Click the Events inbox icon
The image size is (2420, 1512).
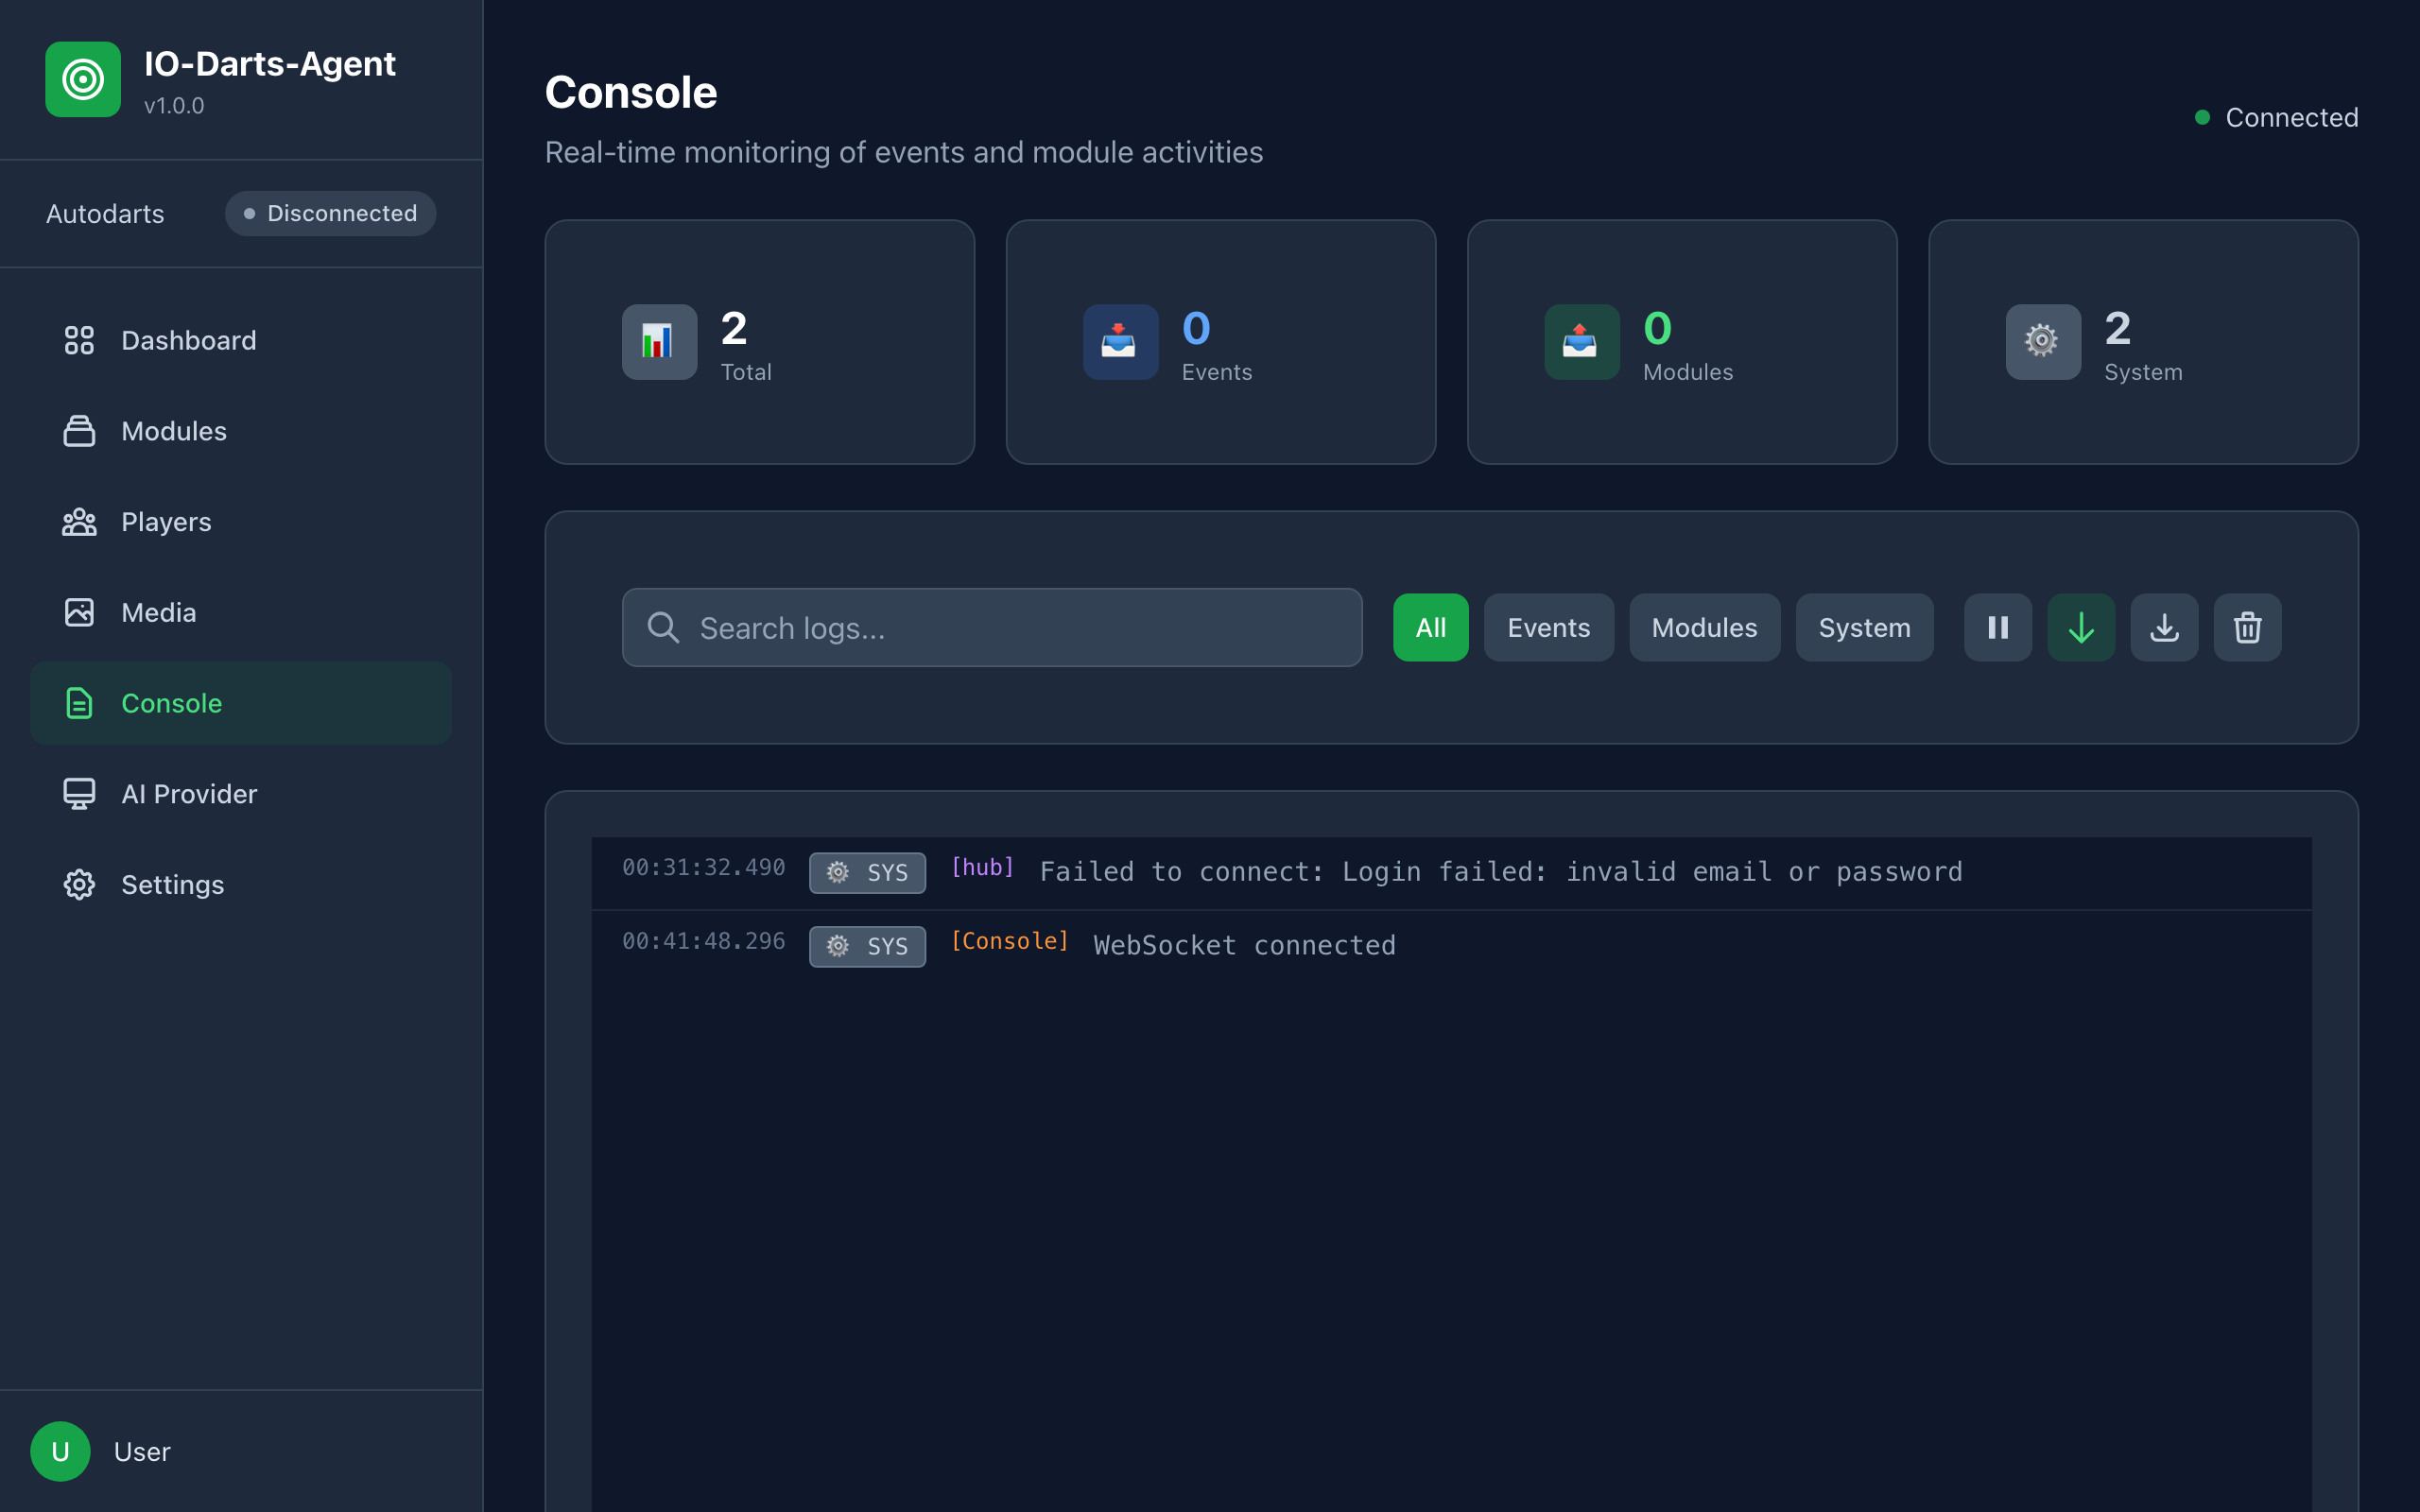(x=1120, y=342)
